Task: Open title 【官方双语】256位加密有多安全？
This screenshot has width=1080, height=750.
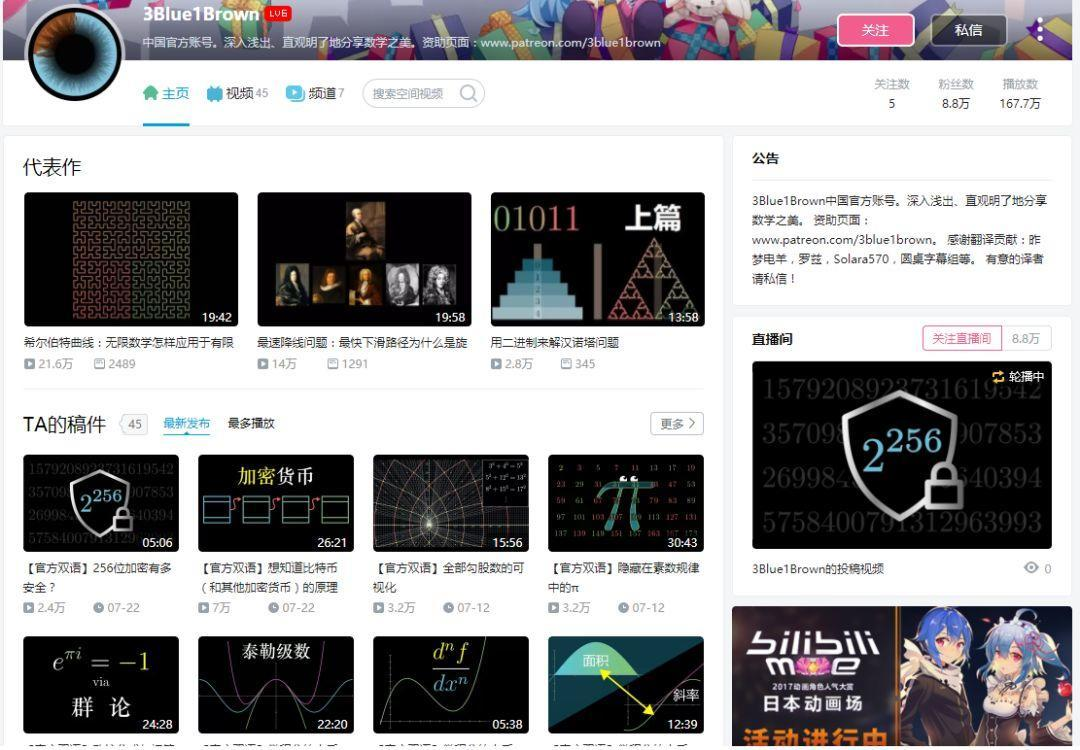Action: (98, 577)
